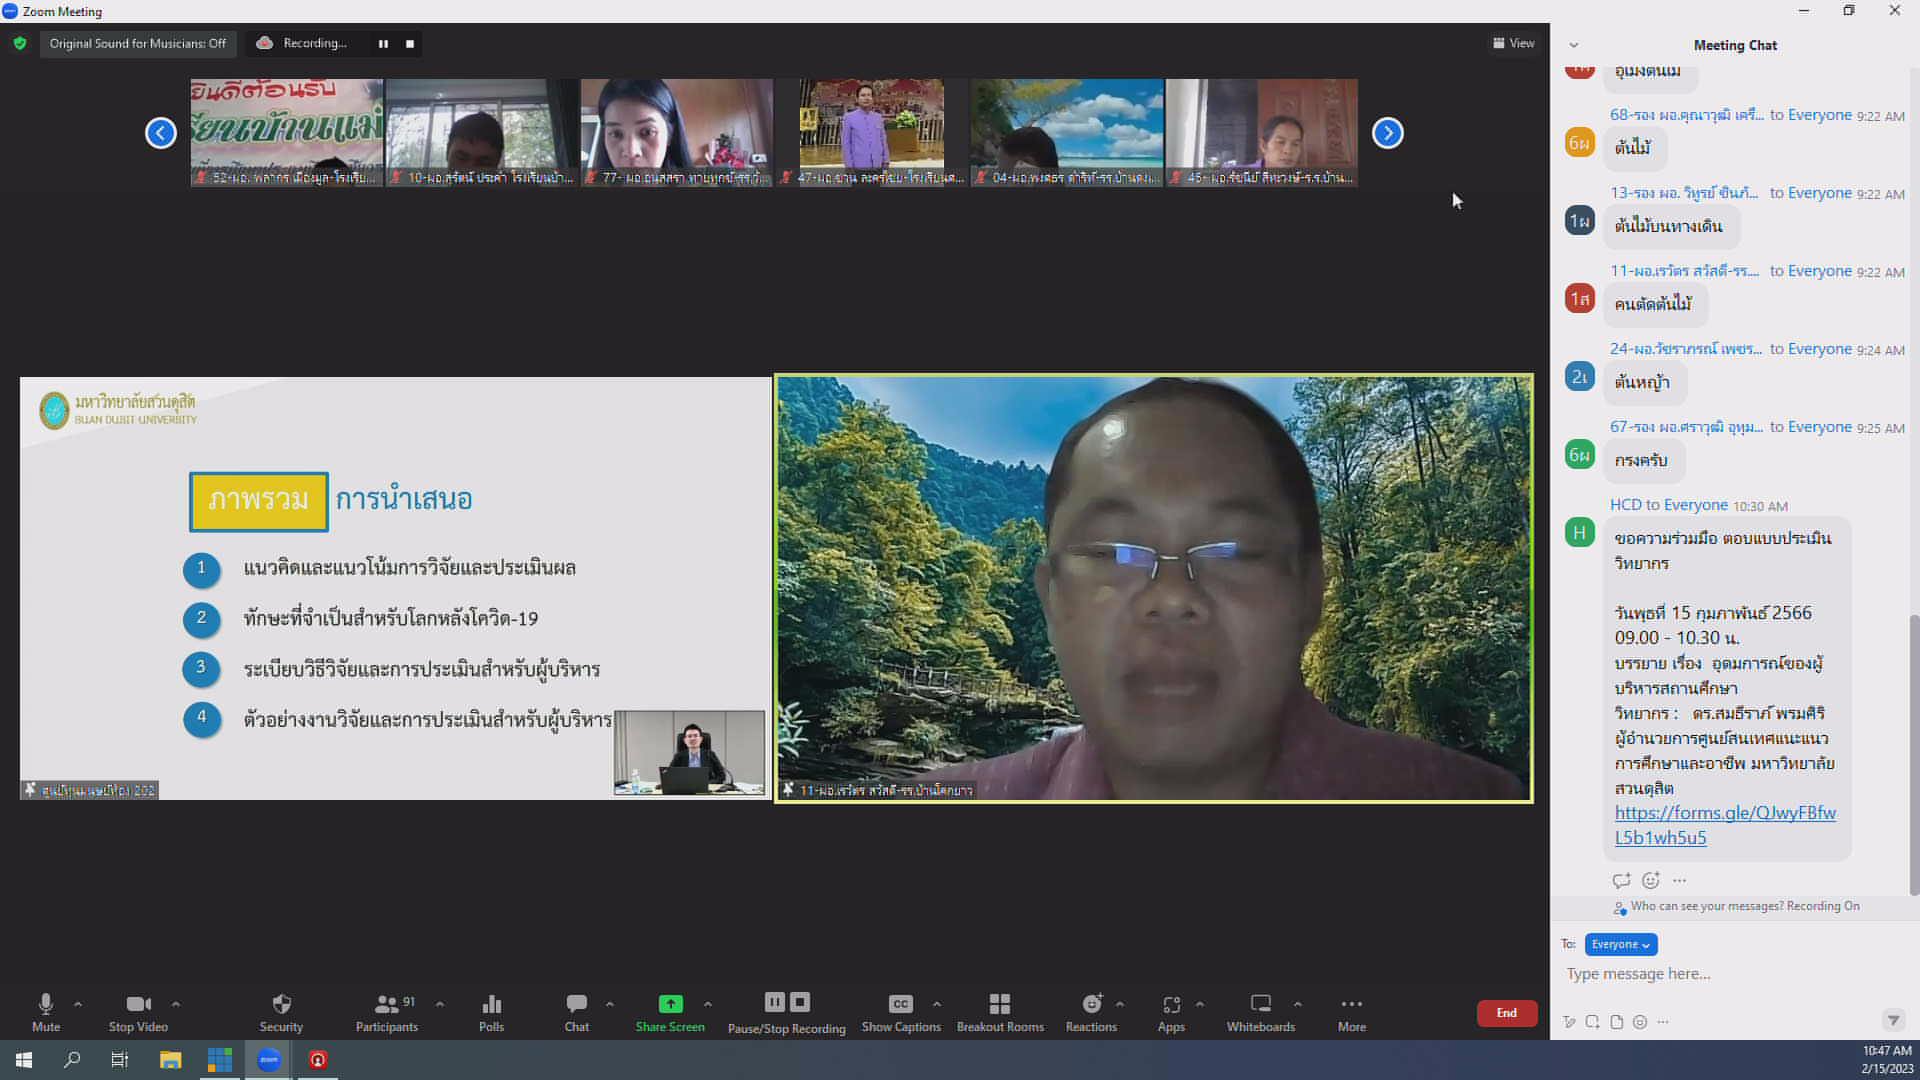Open the Participants list

point(387,1012)
